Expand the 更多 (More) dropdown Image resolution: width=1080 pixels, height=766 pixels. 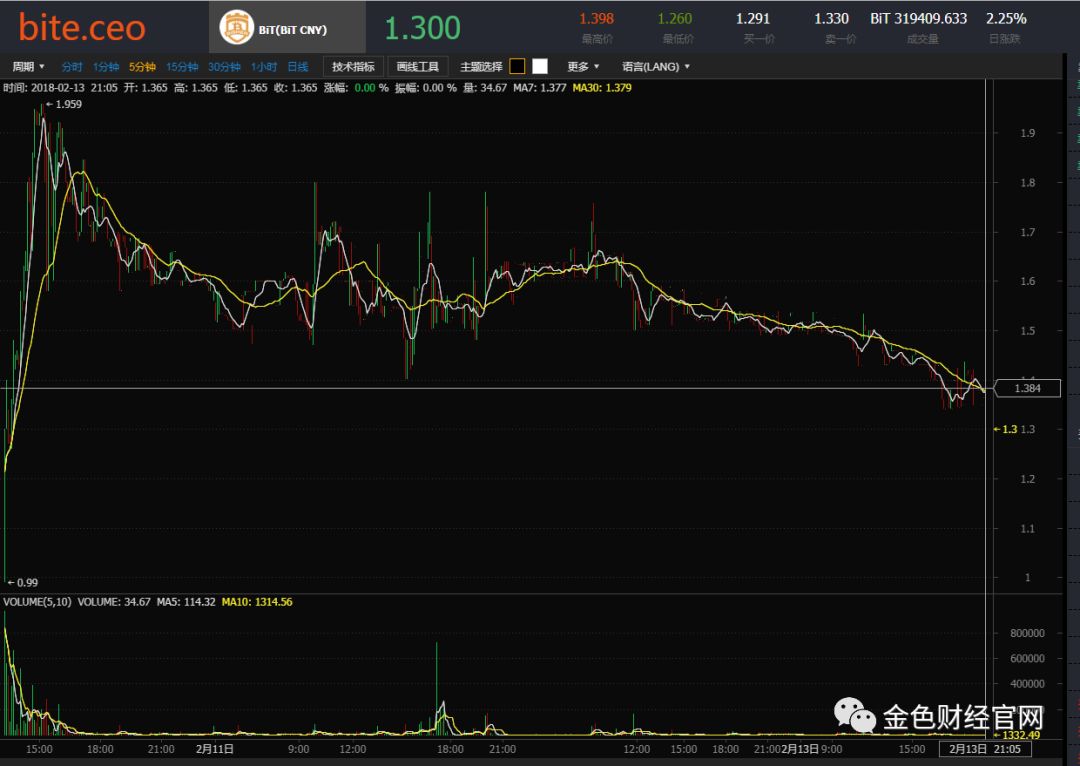point(581,66)
